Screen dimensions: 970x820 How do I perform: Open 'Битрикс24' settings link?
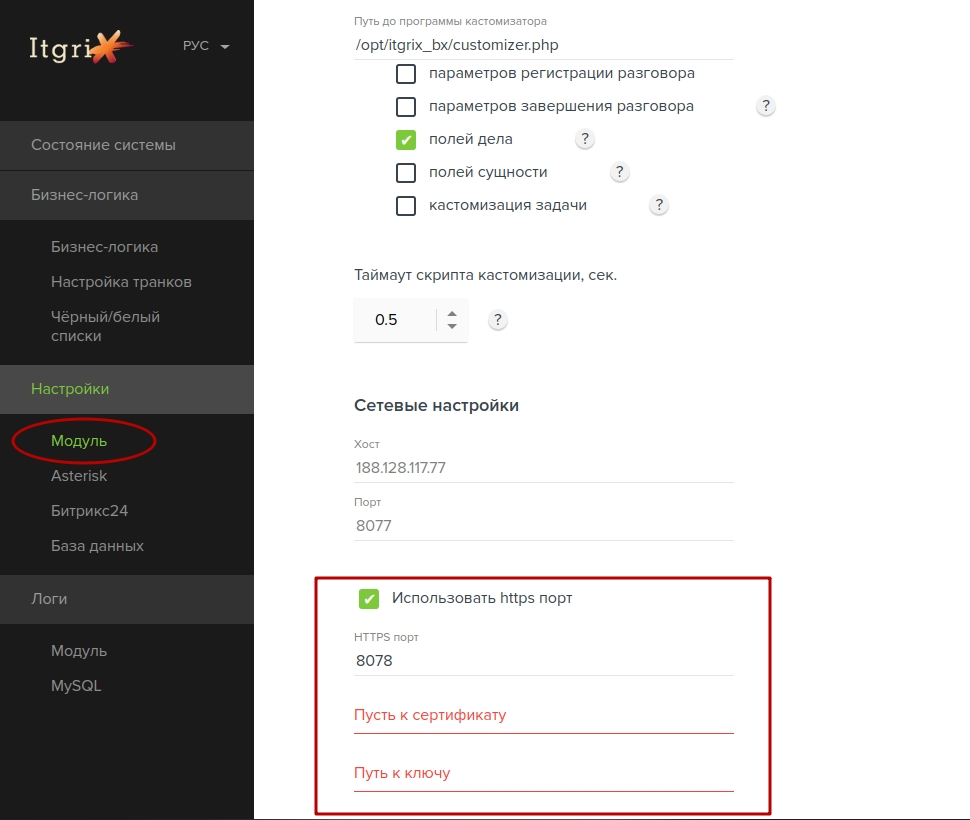89,511
